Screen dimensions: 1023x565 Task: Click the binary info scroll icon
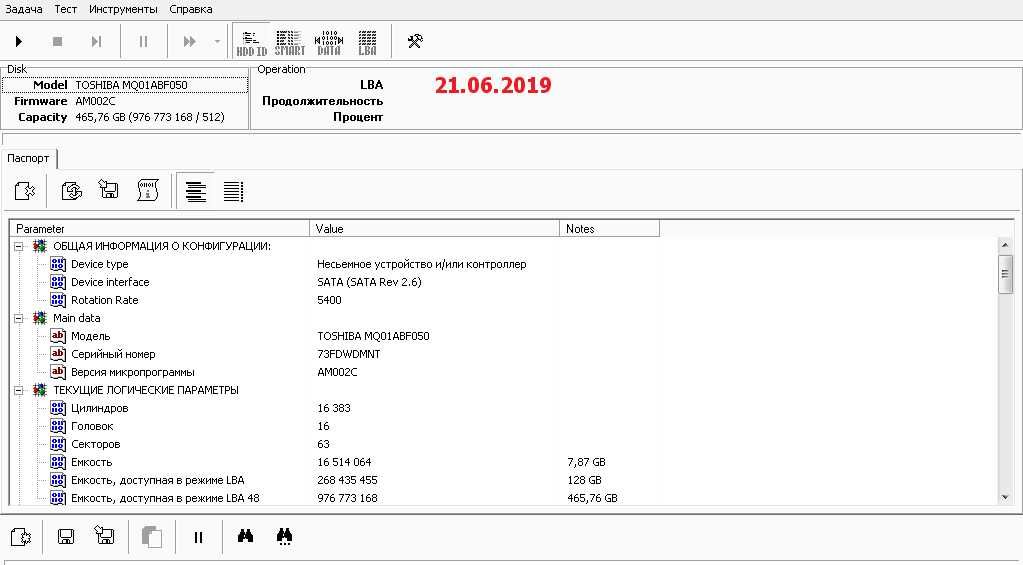(148, 191)
